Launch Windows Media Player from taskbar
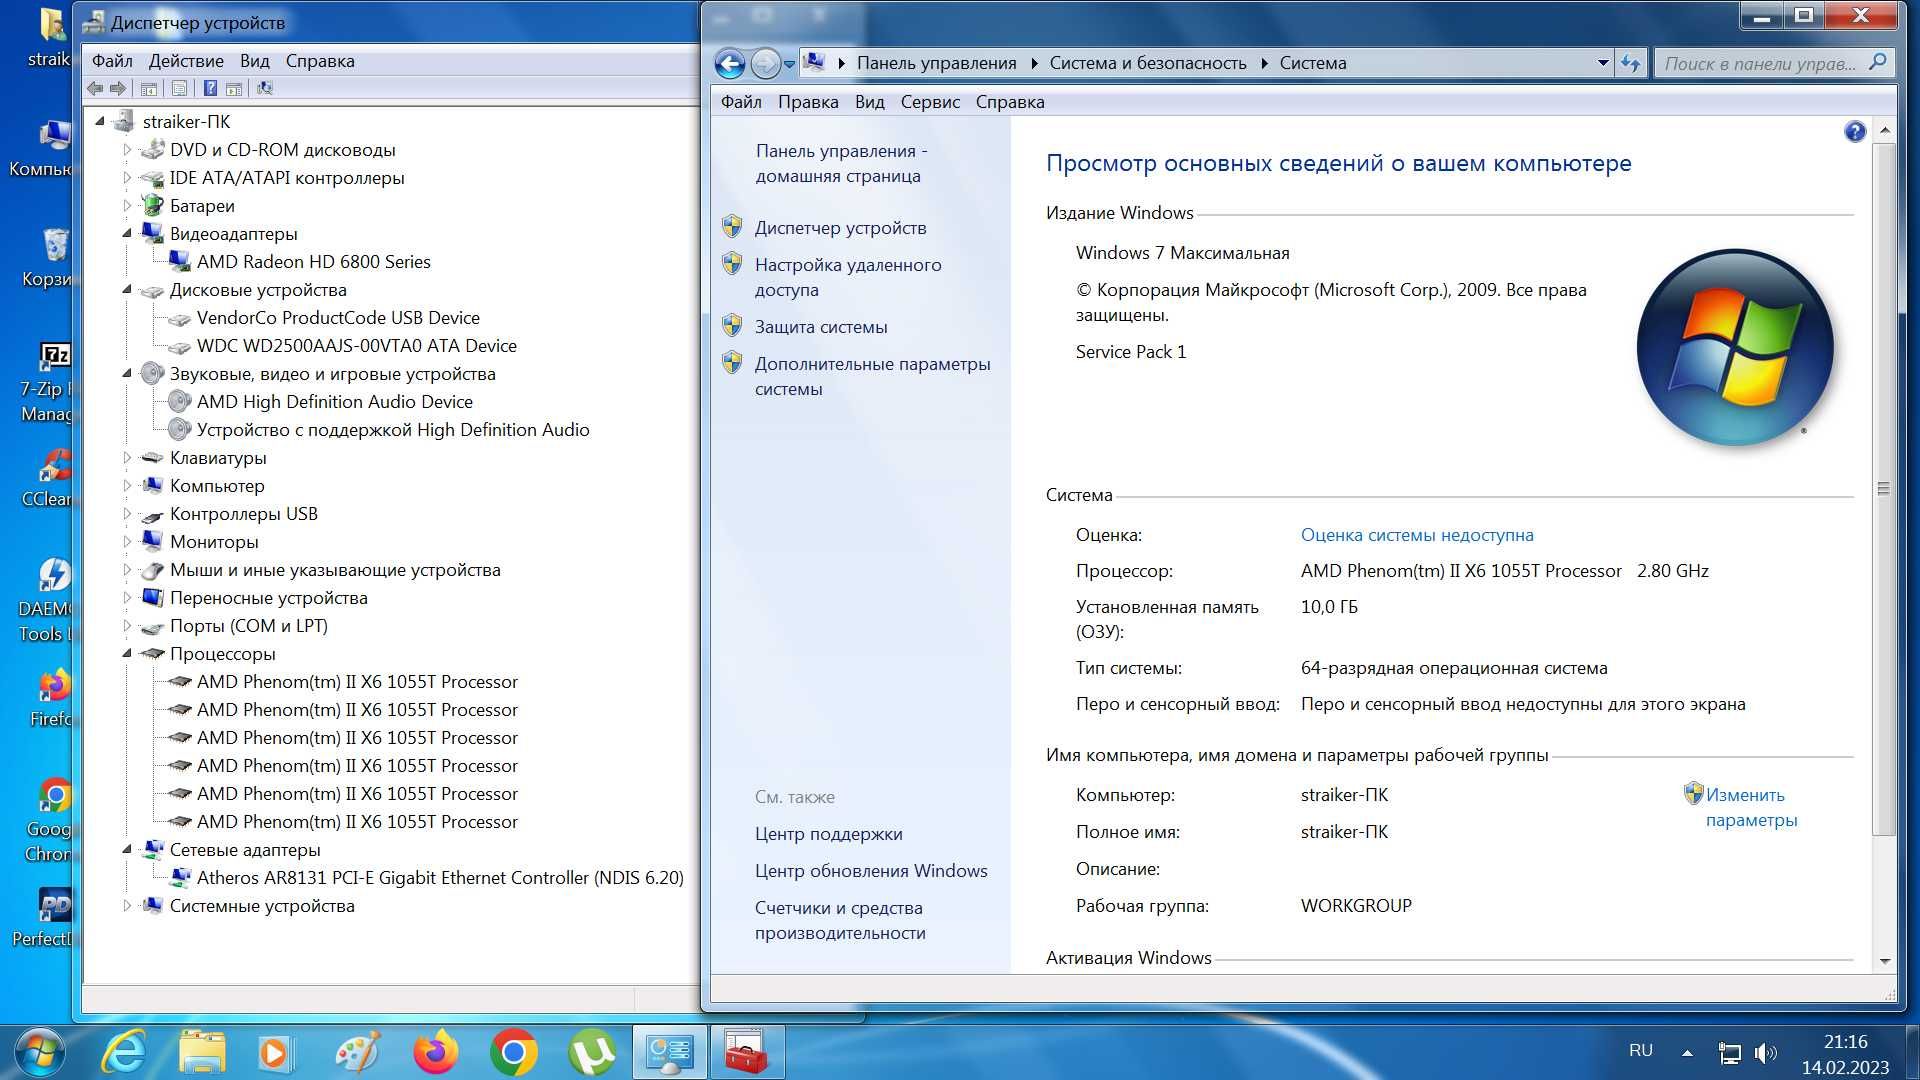The image size is (1920, 1080). coord(277,1053)
